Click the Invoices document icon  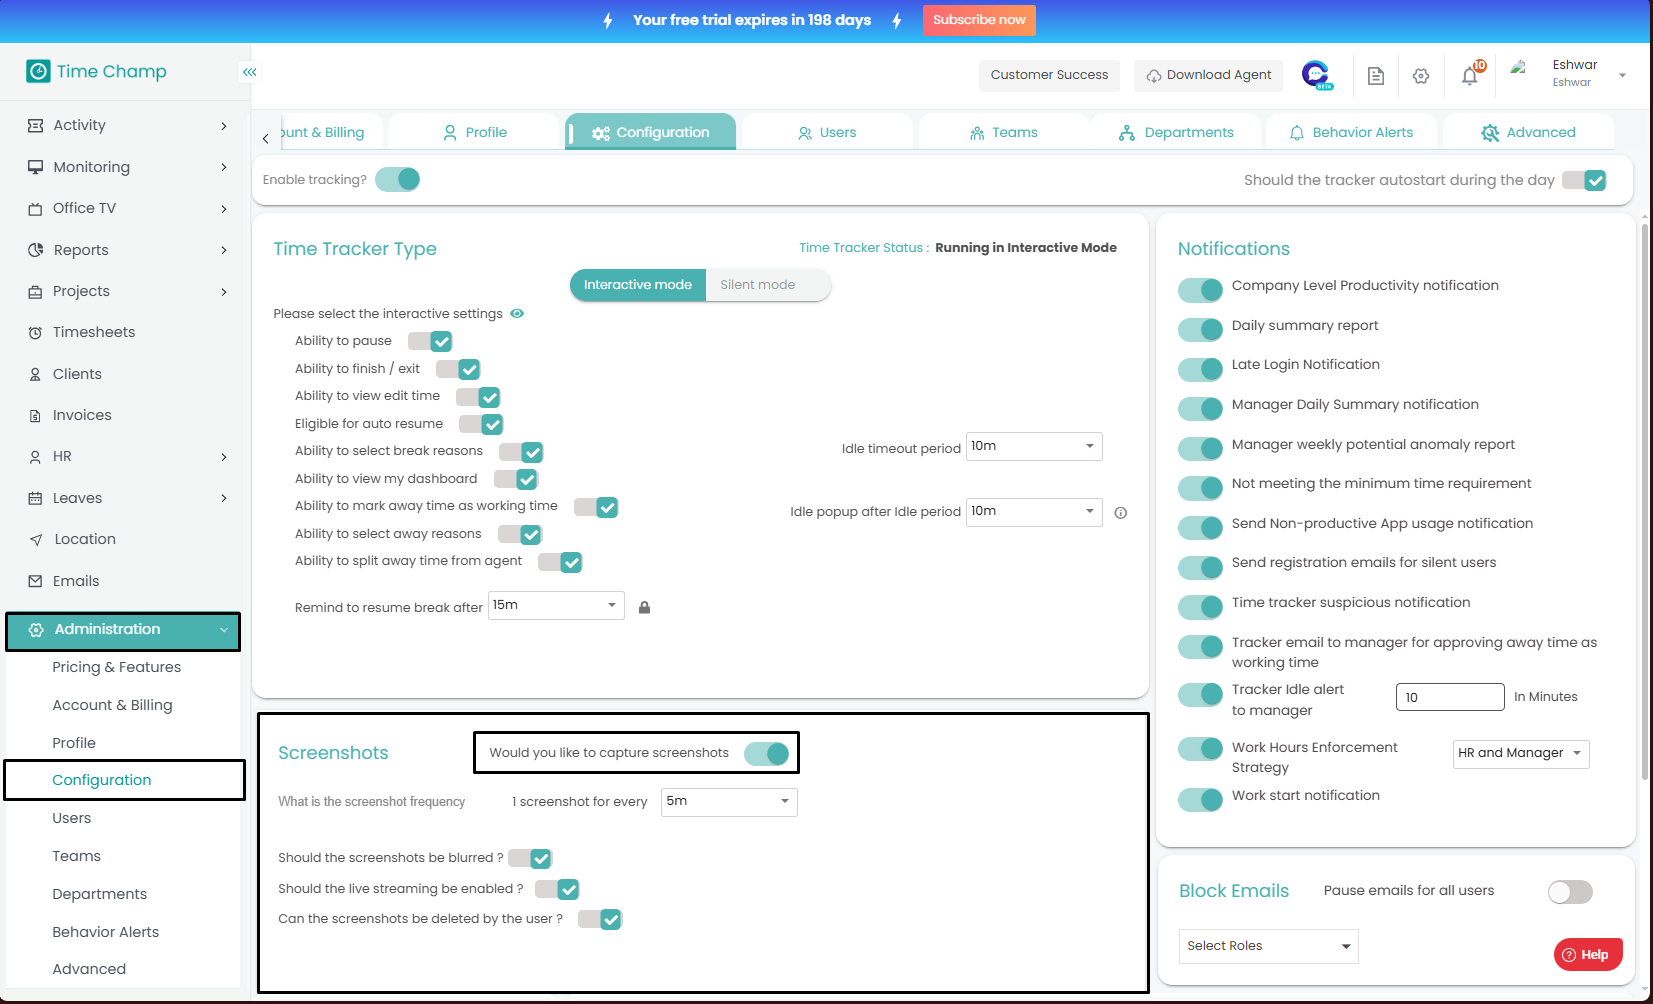coord(35,416)
